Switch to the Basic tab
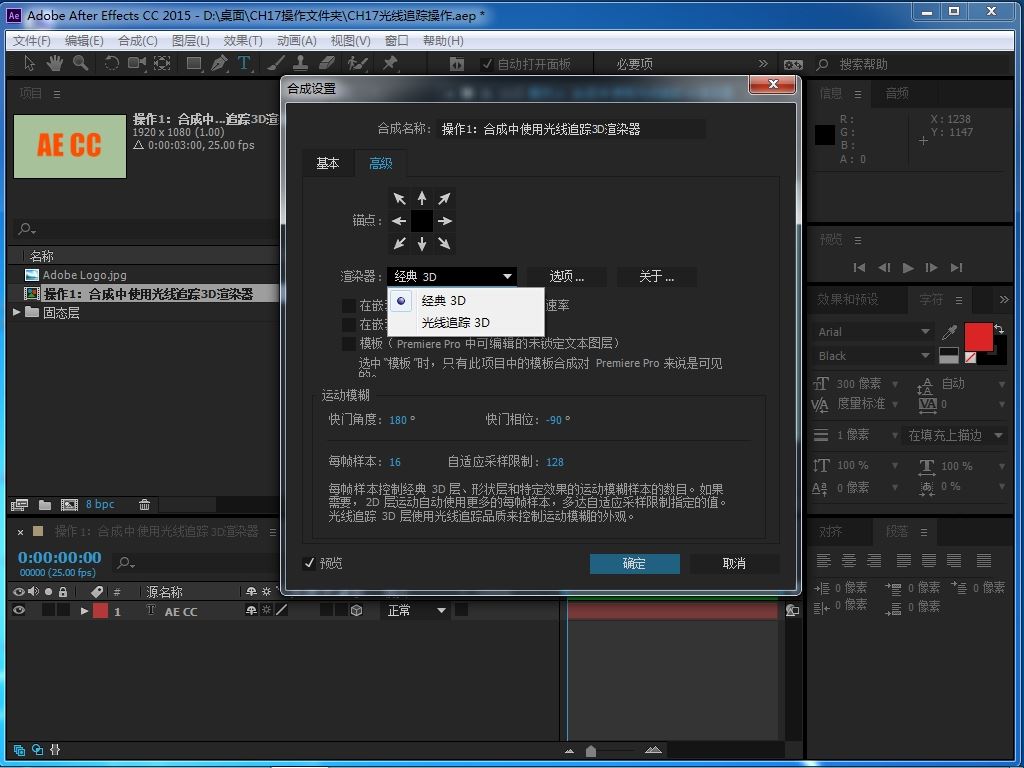The image size is (1024, 768). pyautogui.click(x=328, y=163)
